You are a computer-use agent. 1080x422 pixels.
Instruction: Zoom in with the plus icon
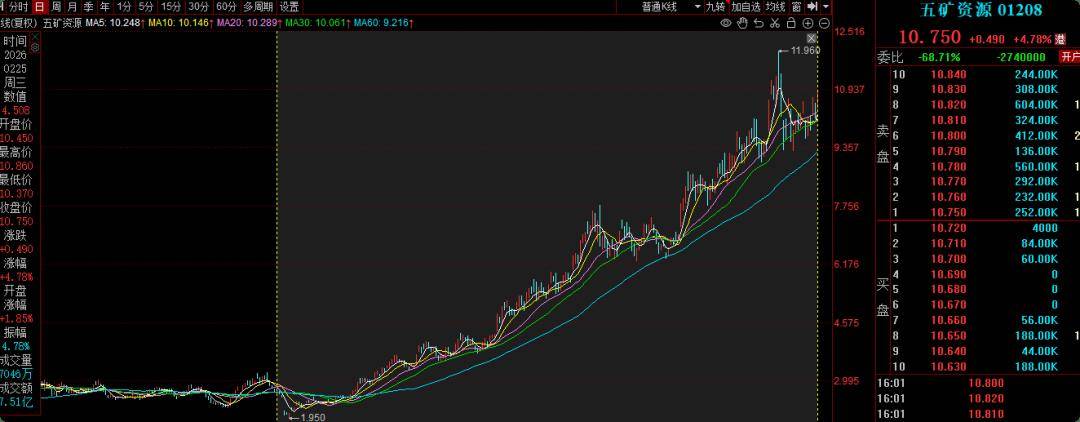coord(808,23)
